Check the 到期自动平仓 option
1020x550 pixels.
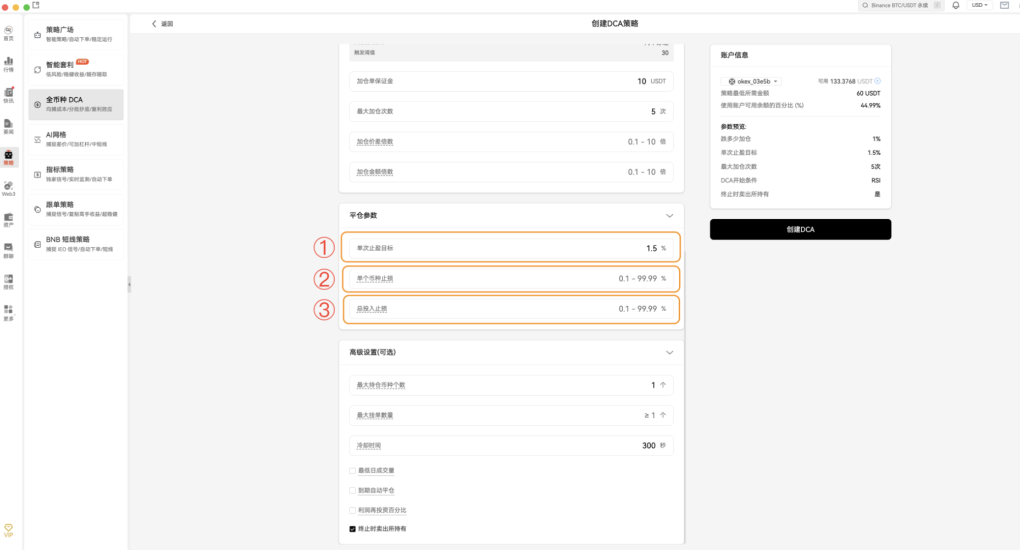tap(352, 490)
